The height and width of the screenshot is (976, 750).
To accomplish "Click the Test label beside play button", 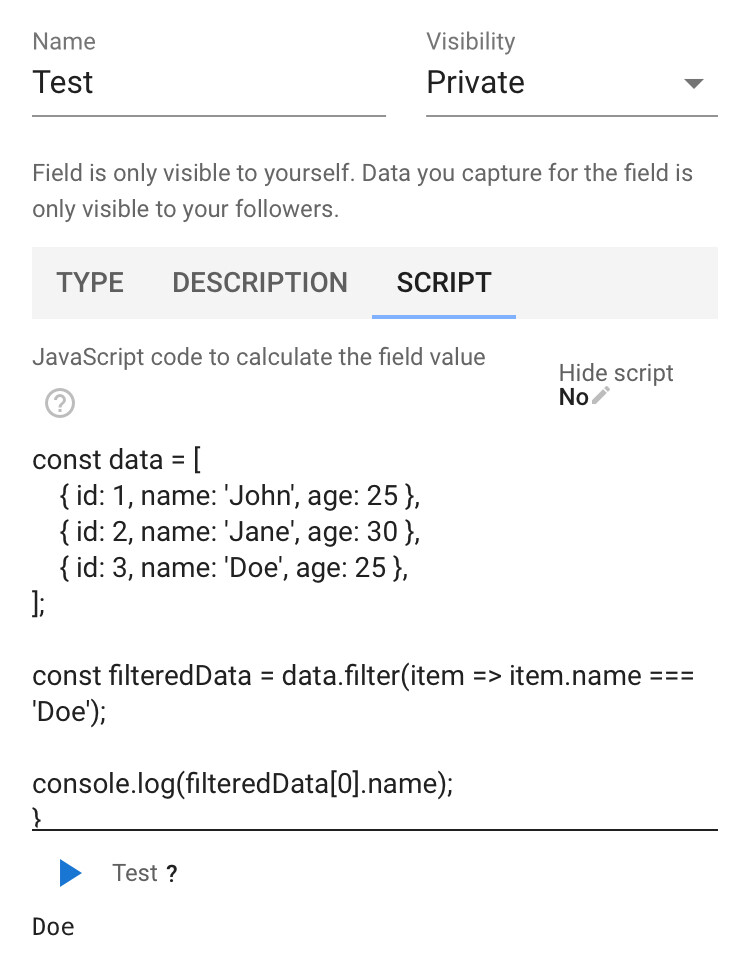I will point(135,873).
